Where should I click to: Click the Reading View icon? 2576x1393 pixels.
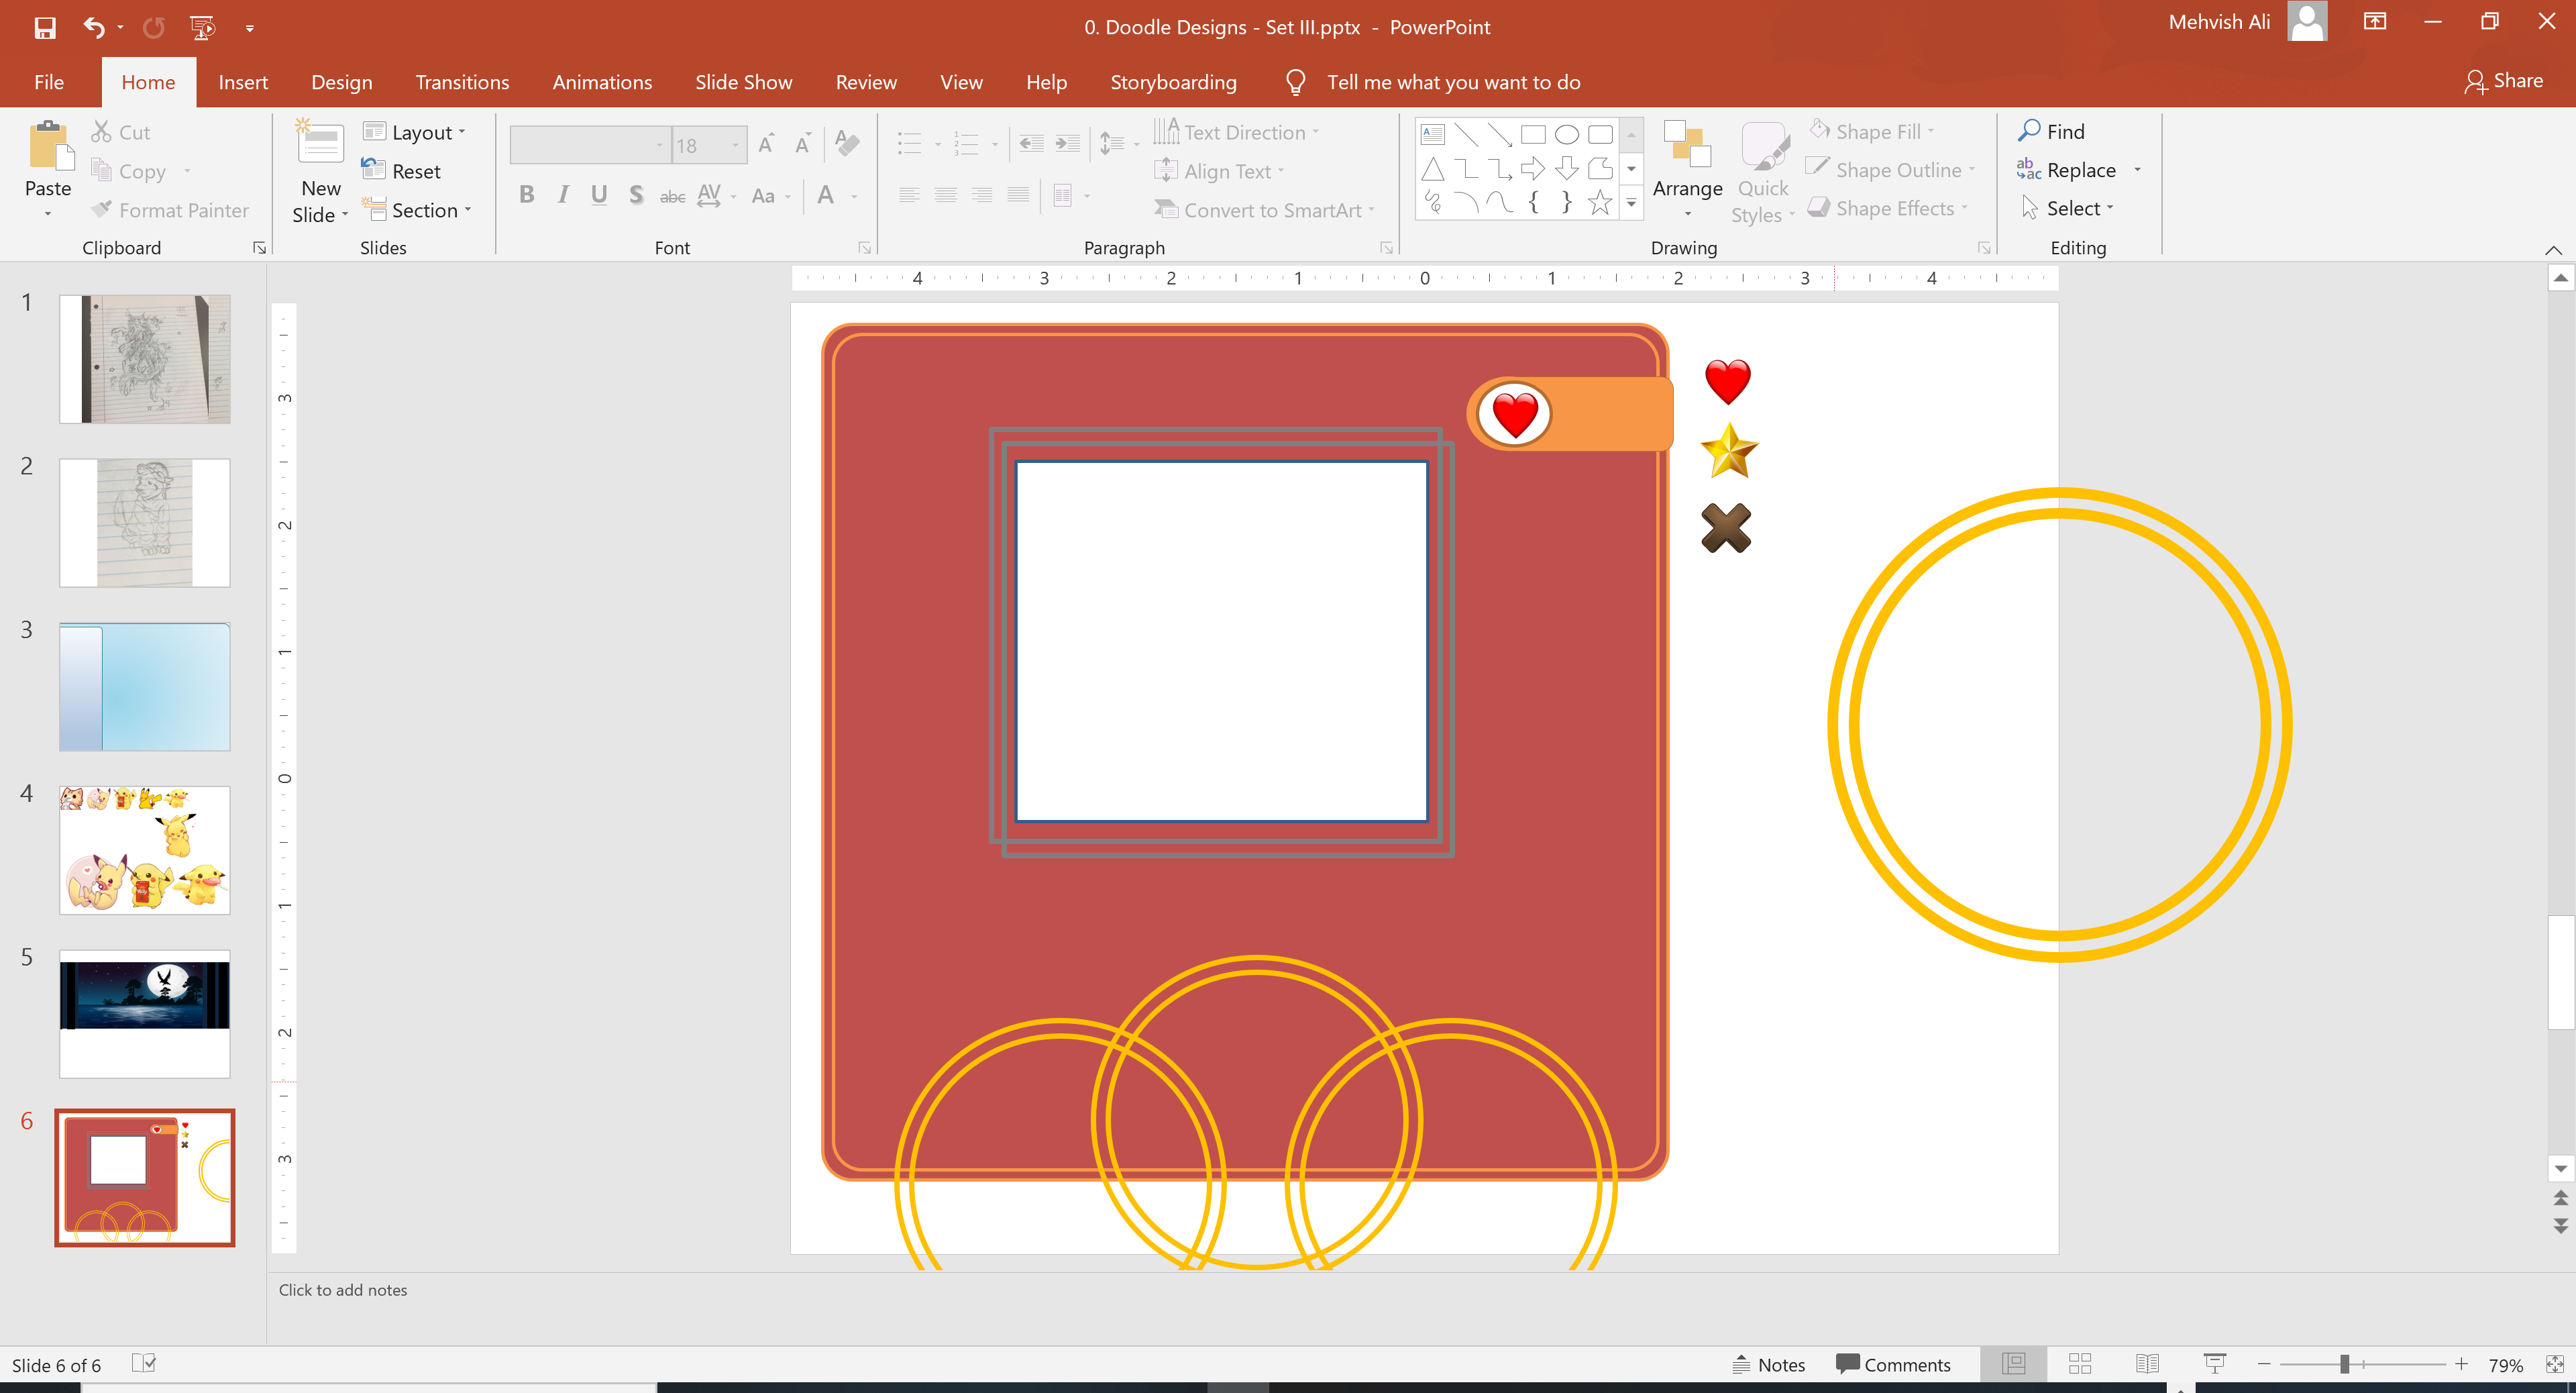[2146, 1364]
